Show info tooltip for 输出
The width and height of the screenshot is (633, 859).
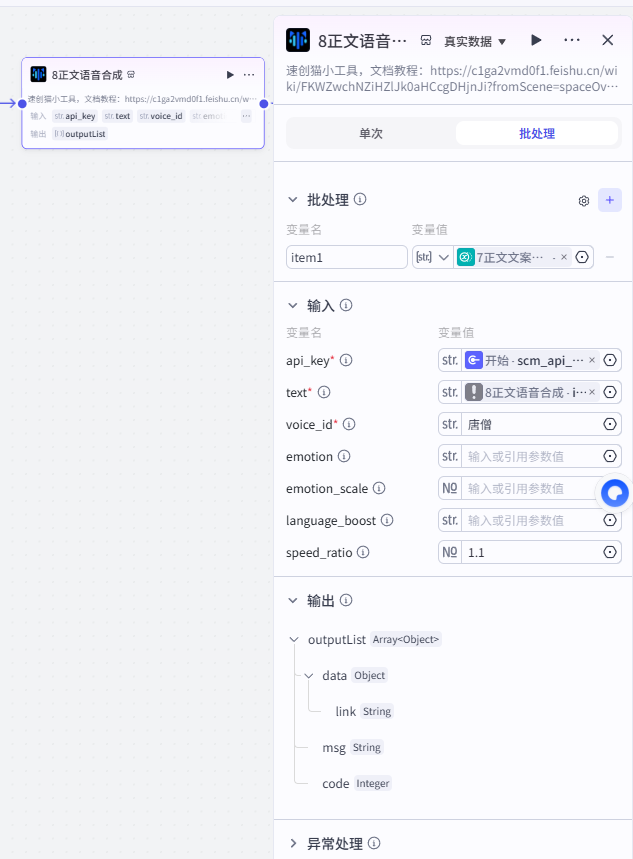(346, 600)
